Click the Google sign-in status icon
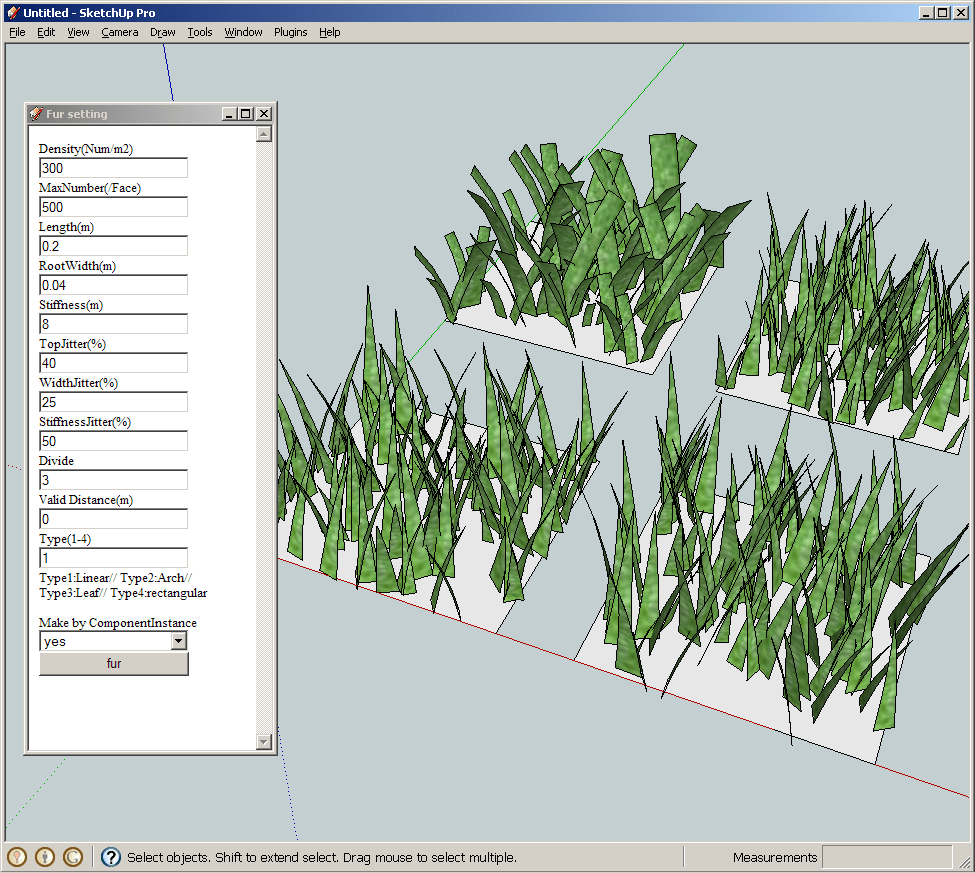This screenshot has width=975, height=873. click(x=73, y=857)
